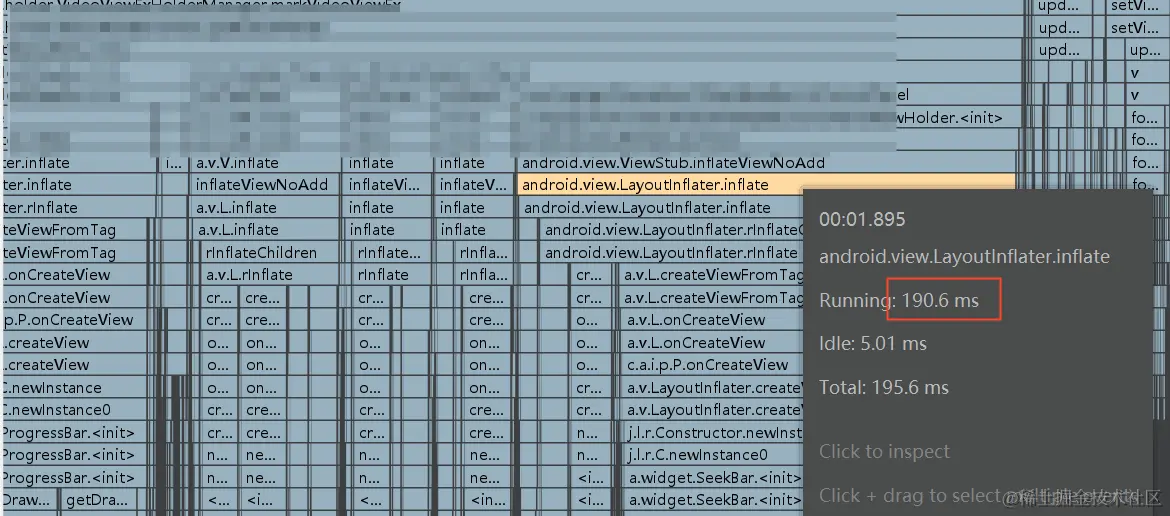Image resolution: width=1170 pixels, height=516 pixels.
Task: Select the rInflateChildren frame
Action: tap(269, 252)
